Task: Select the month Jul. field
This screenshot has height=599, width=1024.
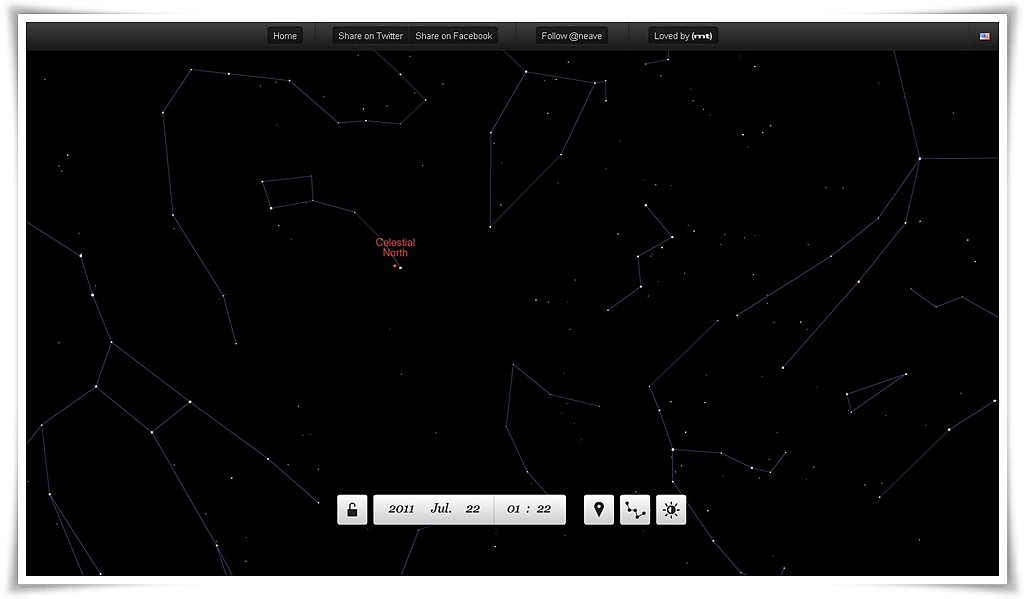Action: (441, 509)
